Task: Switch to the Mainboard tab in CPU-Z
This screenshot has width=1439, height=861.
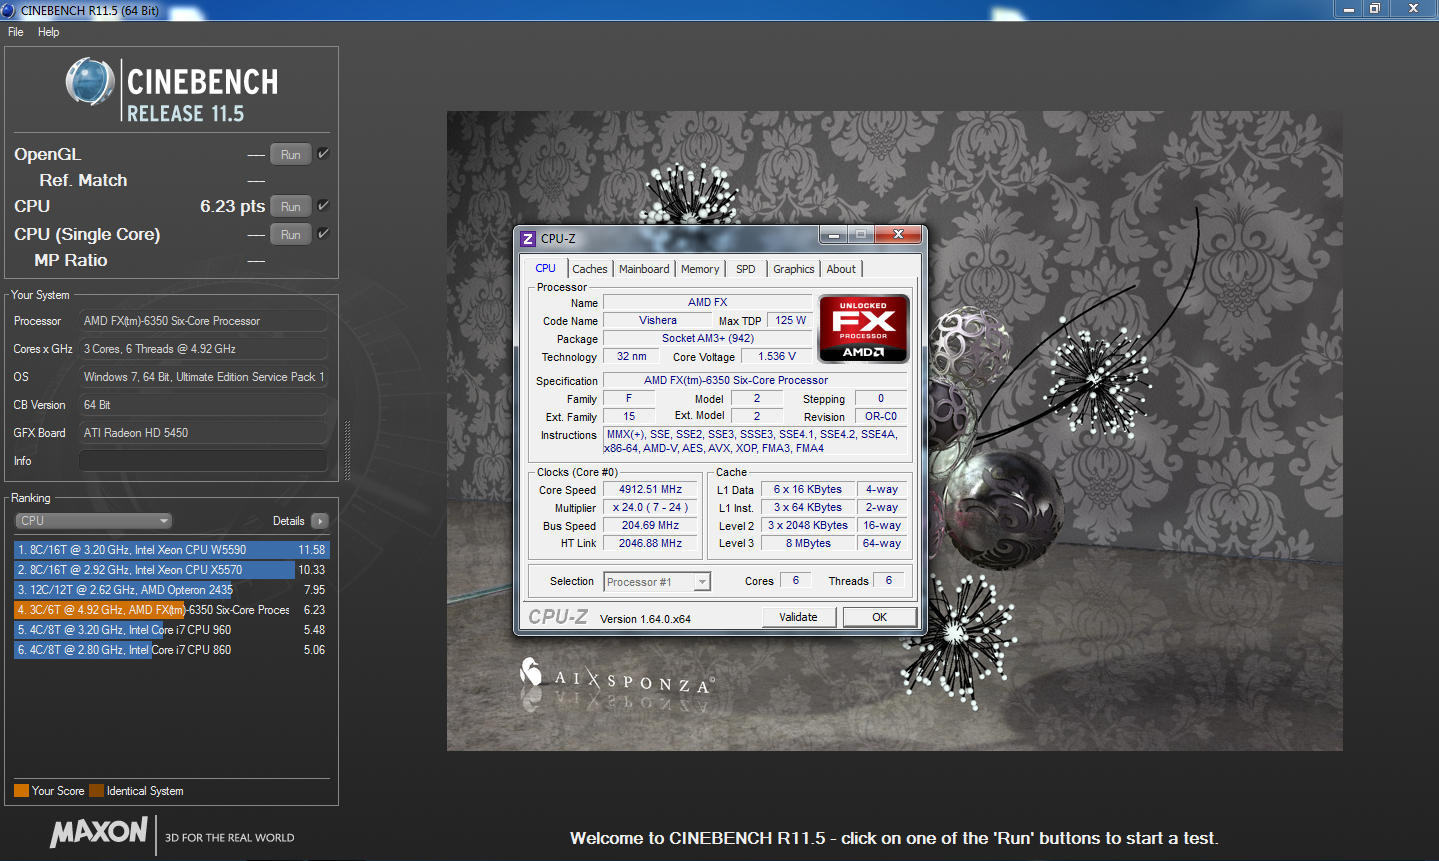Action: 644,269
